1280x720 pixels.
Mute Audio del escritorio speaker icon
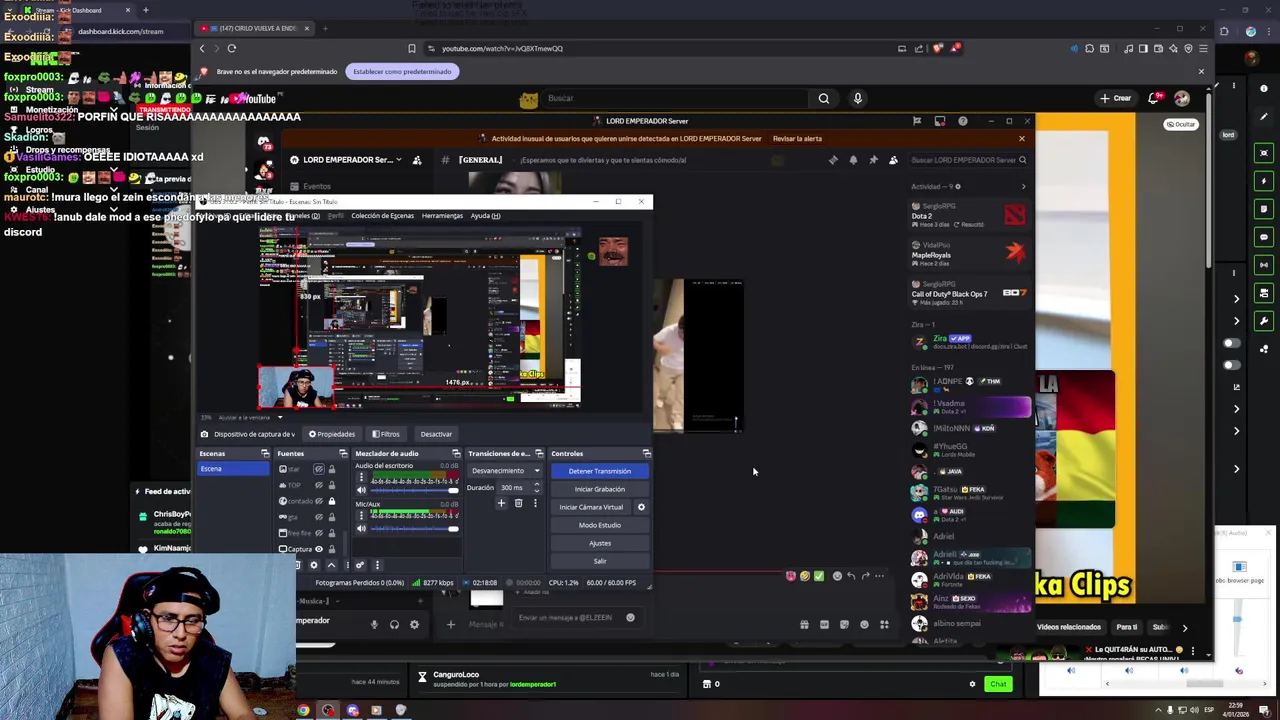(x=361, y=491)
